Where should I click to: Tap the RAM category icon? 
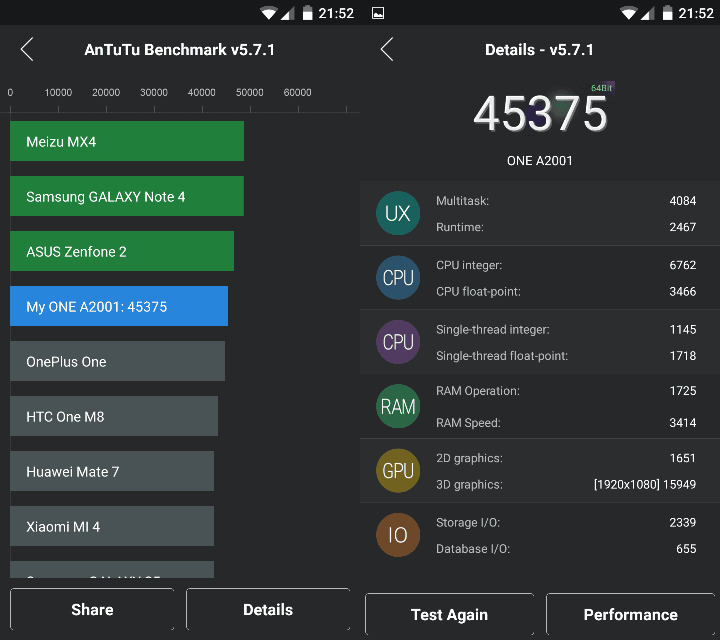pyautogui.click(x=398, y=407)
